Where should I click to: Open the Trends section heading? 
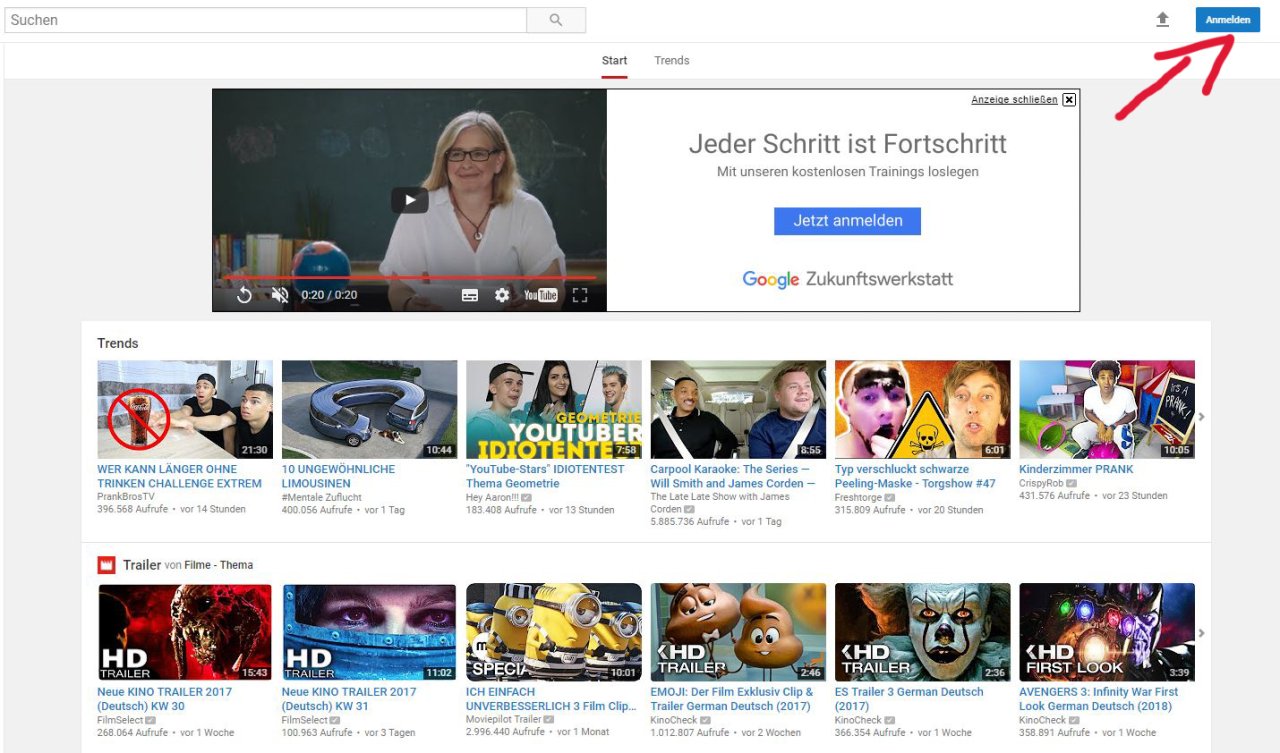coord(118,343)
